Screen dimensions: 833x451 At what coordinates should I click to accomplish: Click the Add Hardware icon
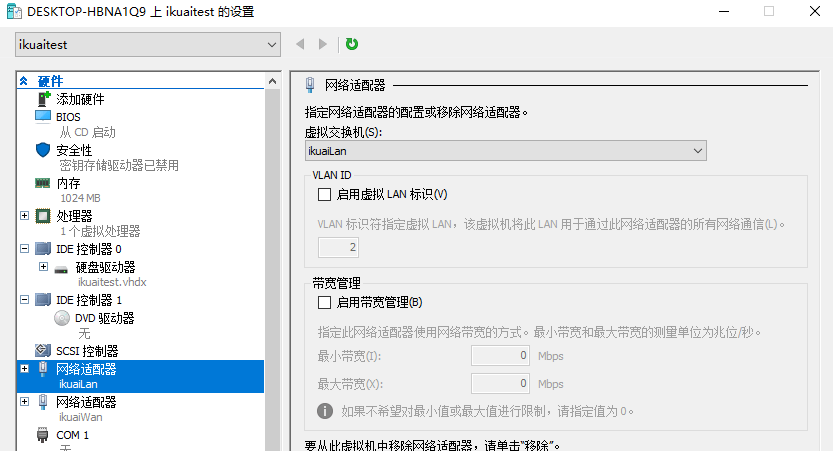click(44, 99)
